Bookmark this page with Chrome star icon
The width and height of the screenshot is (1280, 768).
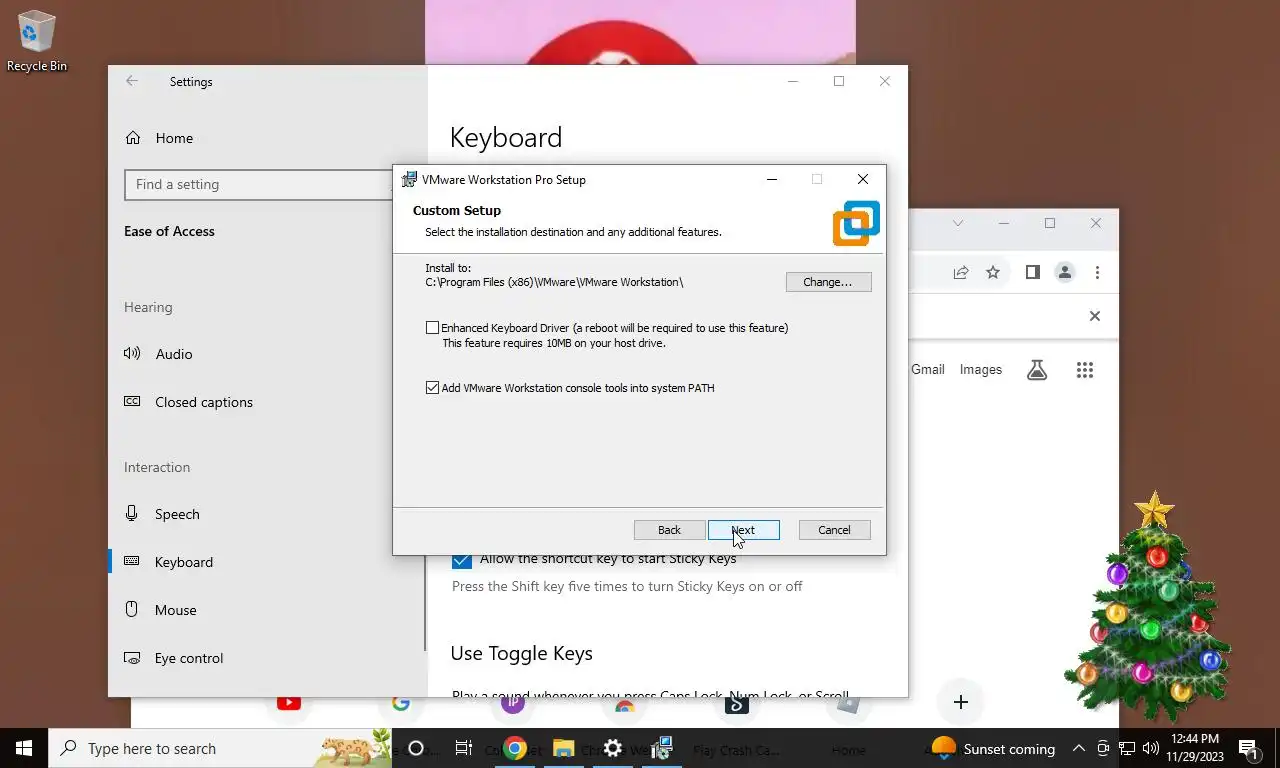[993, 272]
